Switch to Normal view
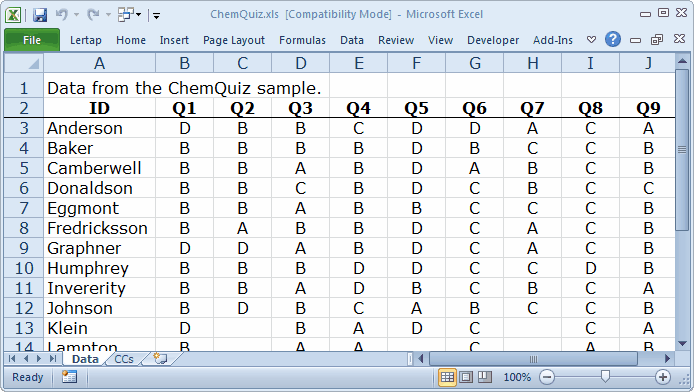 pos(447,377)
